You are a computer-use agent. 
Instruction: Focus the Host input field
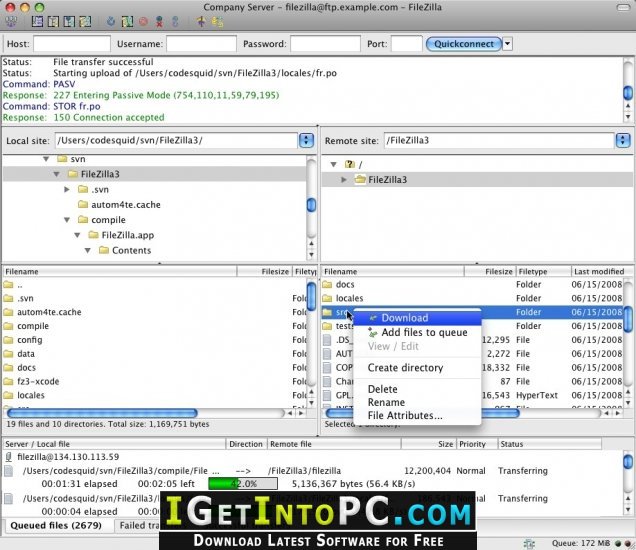[72, 44]
